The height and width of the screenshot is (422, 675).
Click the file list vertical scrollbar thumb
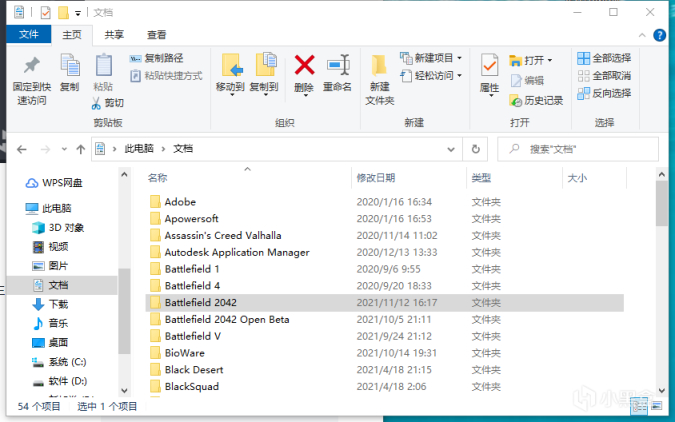click(662, 203)
